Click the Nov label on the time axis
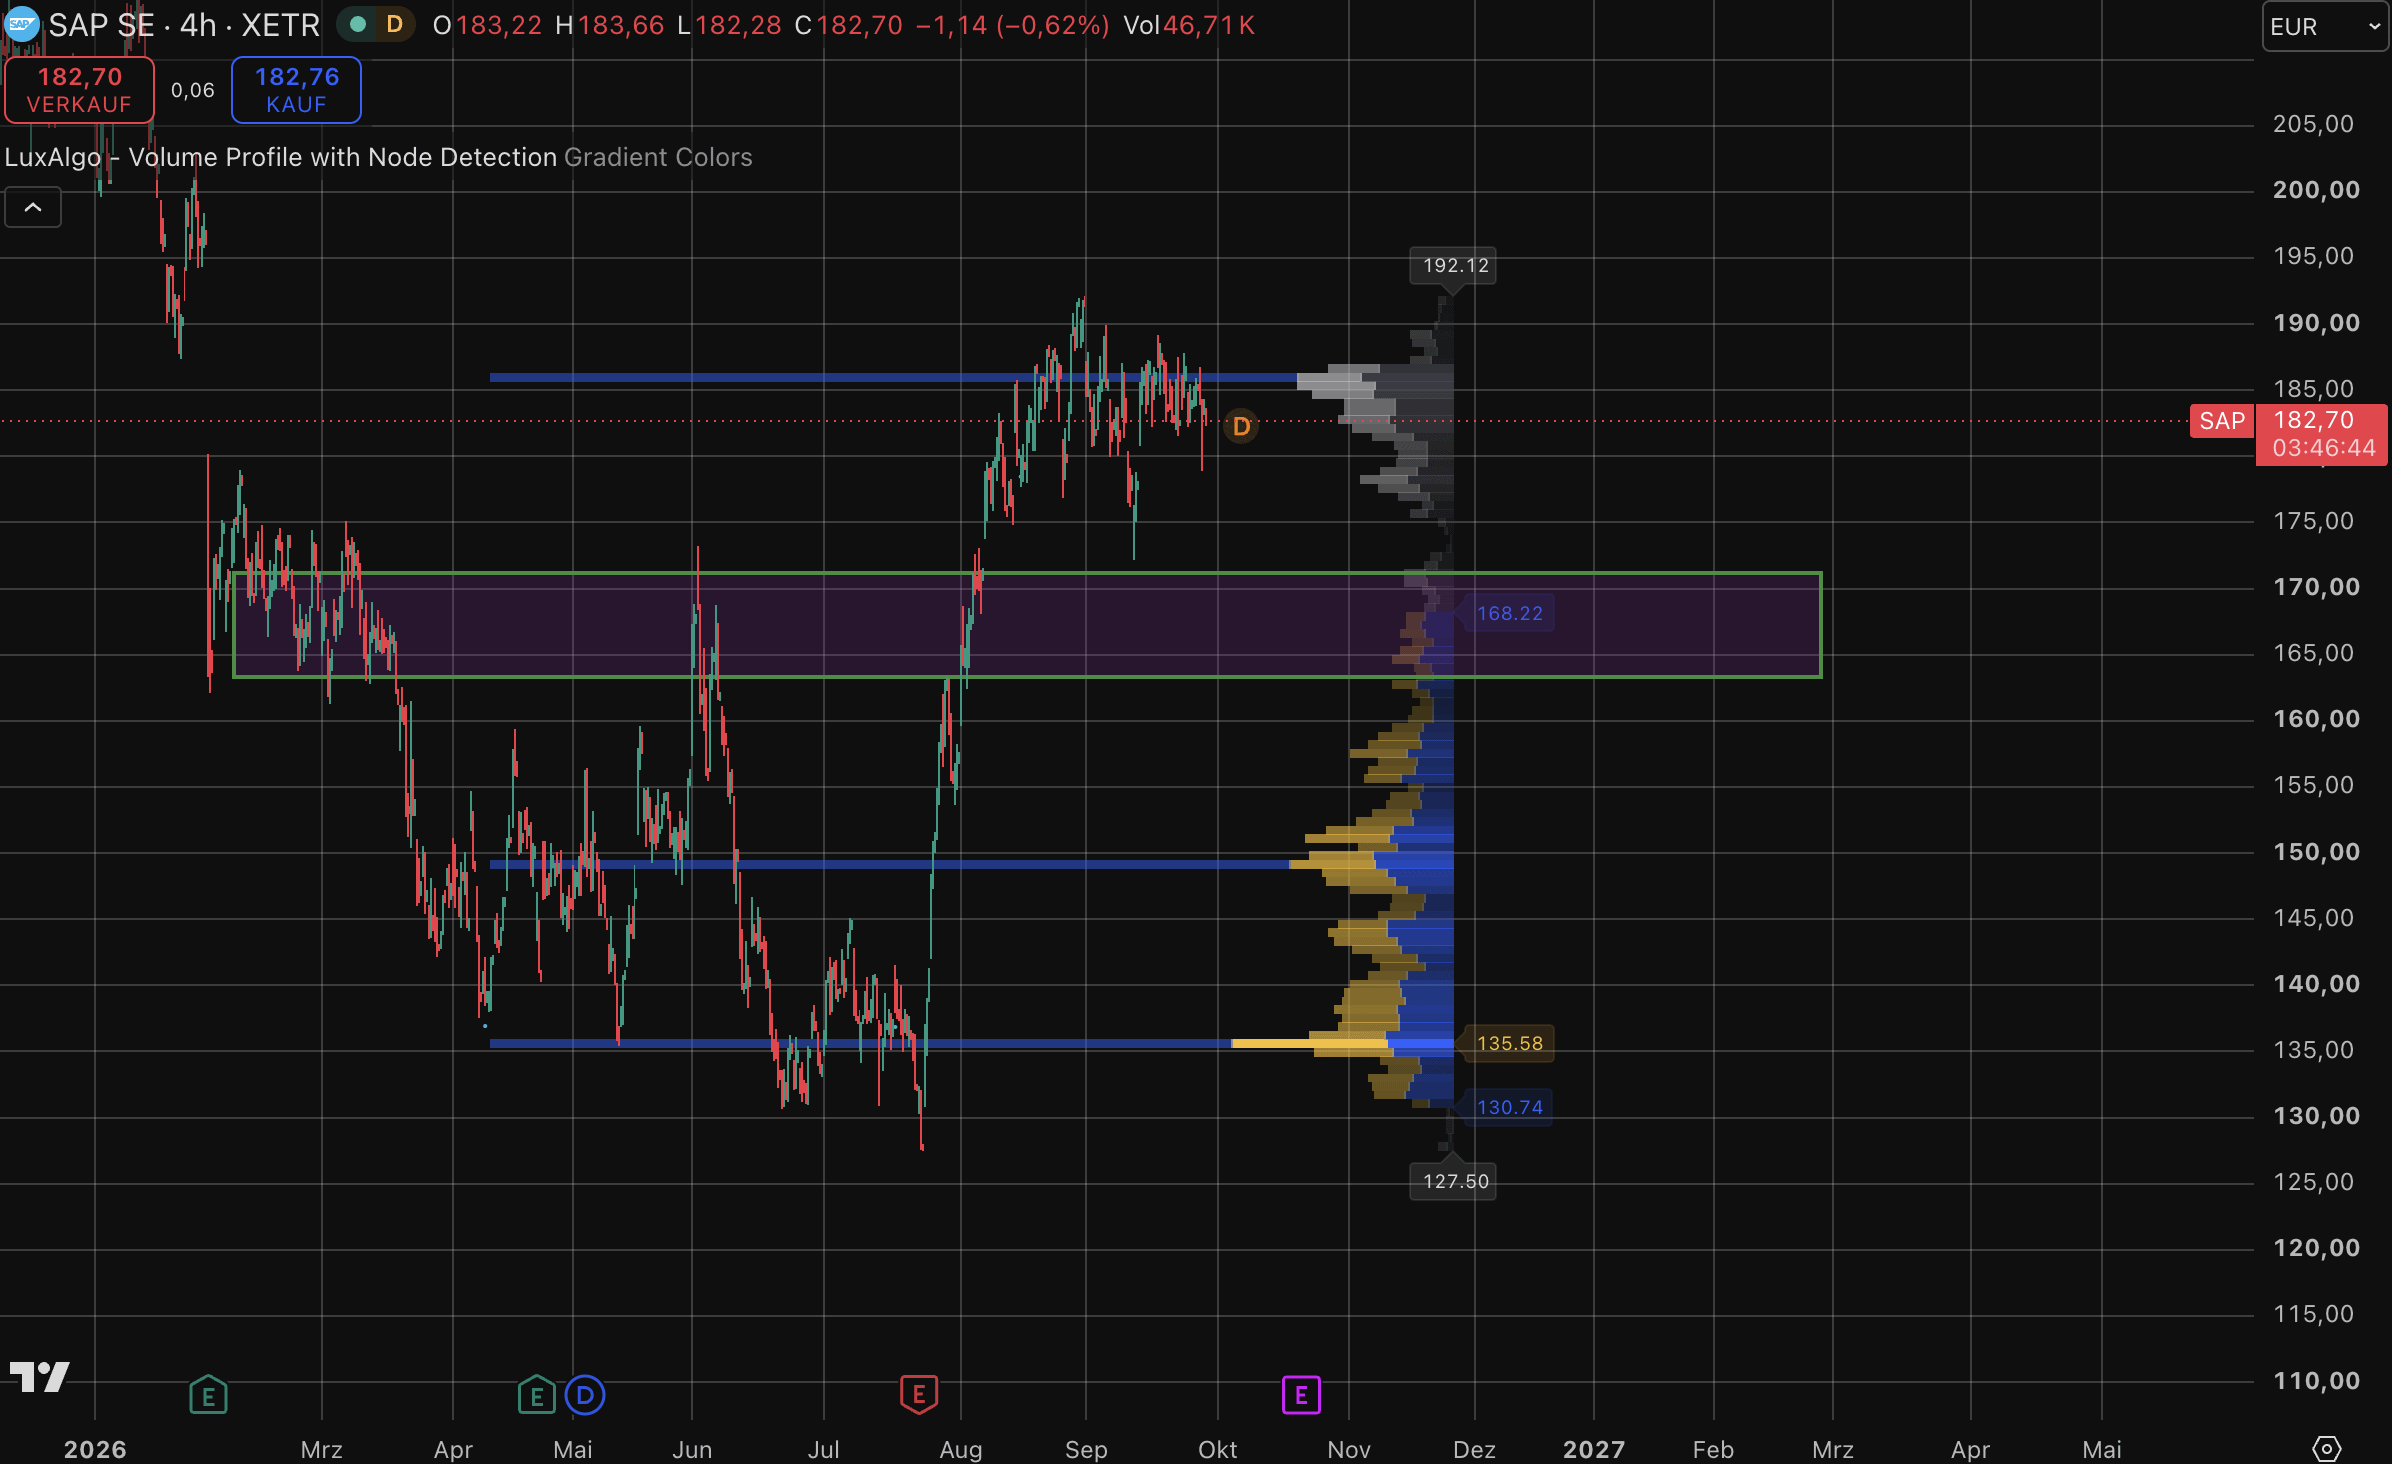The width and height of the screenshot is (2392, 1464). (x=1349, y=1449)
